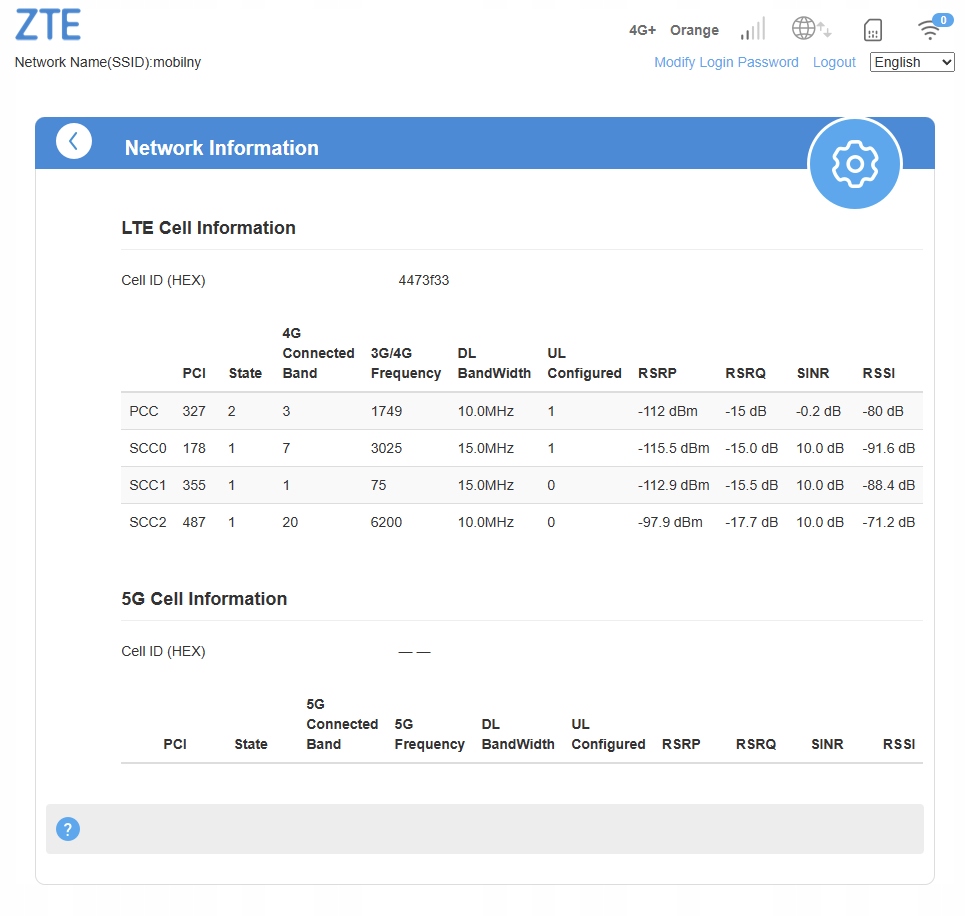Click RSRQ value -15.5 dB
Screen dimensions: 966x916
pyautogui.click(x=752, y=485)
